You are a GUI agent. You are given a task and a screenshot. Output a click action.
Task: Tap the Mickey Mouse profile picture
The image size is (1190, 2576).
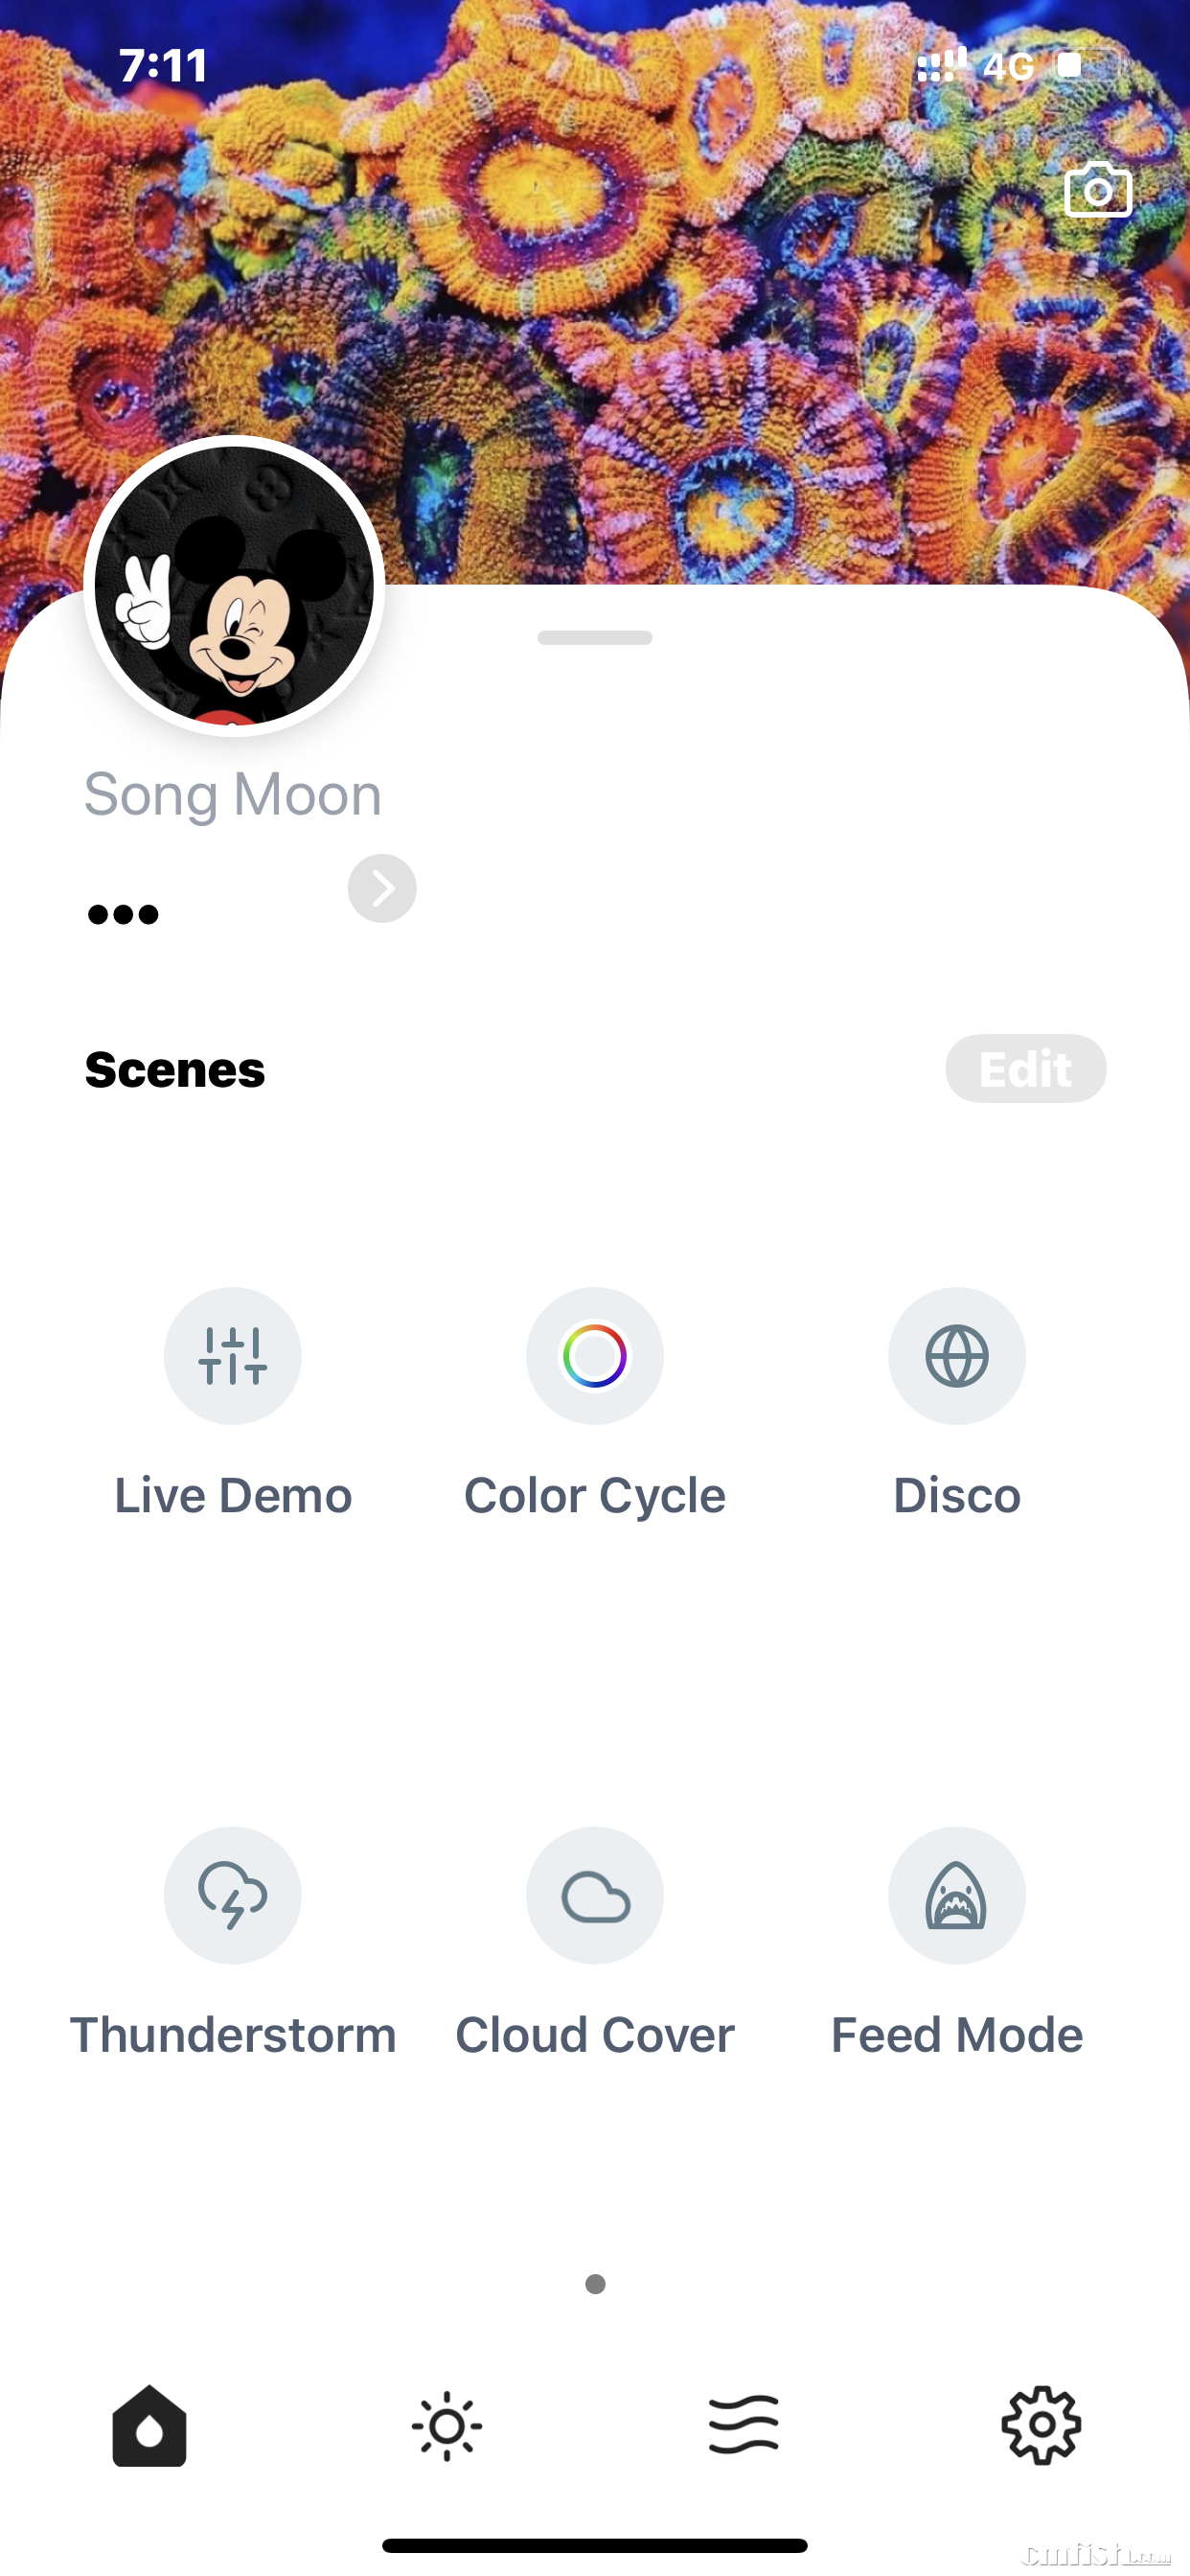[x=234, y=586]
